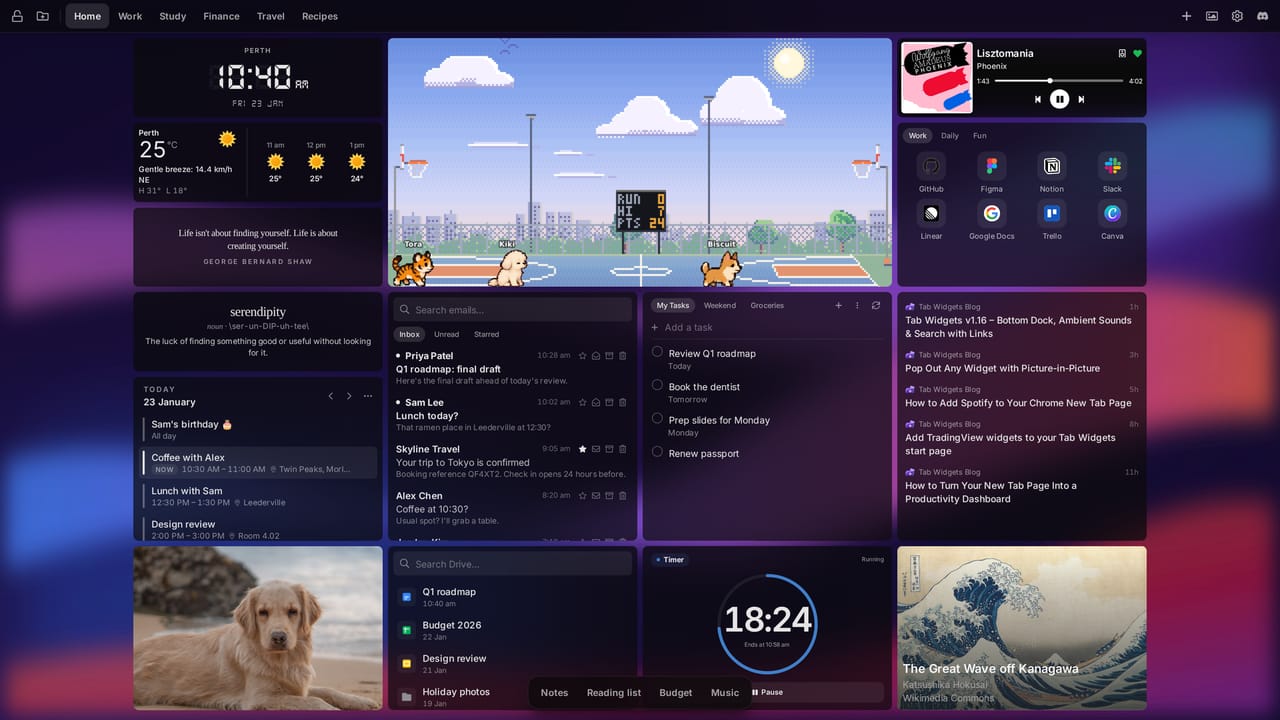Viewport: 1280px width, 720px height.
Task: Click the refresh icon in the tasks widget
Action: pos(876,305)
